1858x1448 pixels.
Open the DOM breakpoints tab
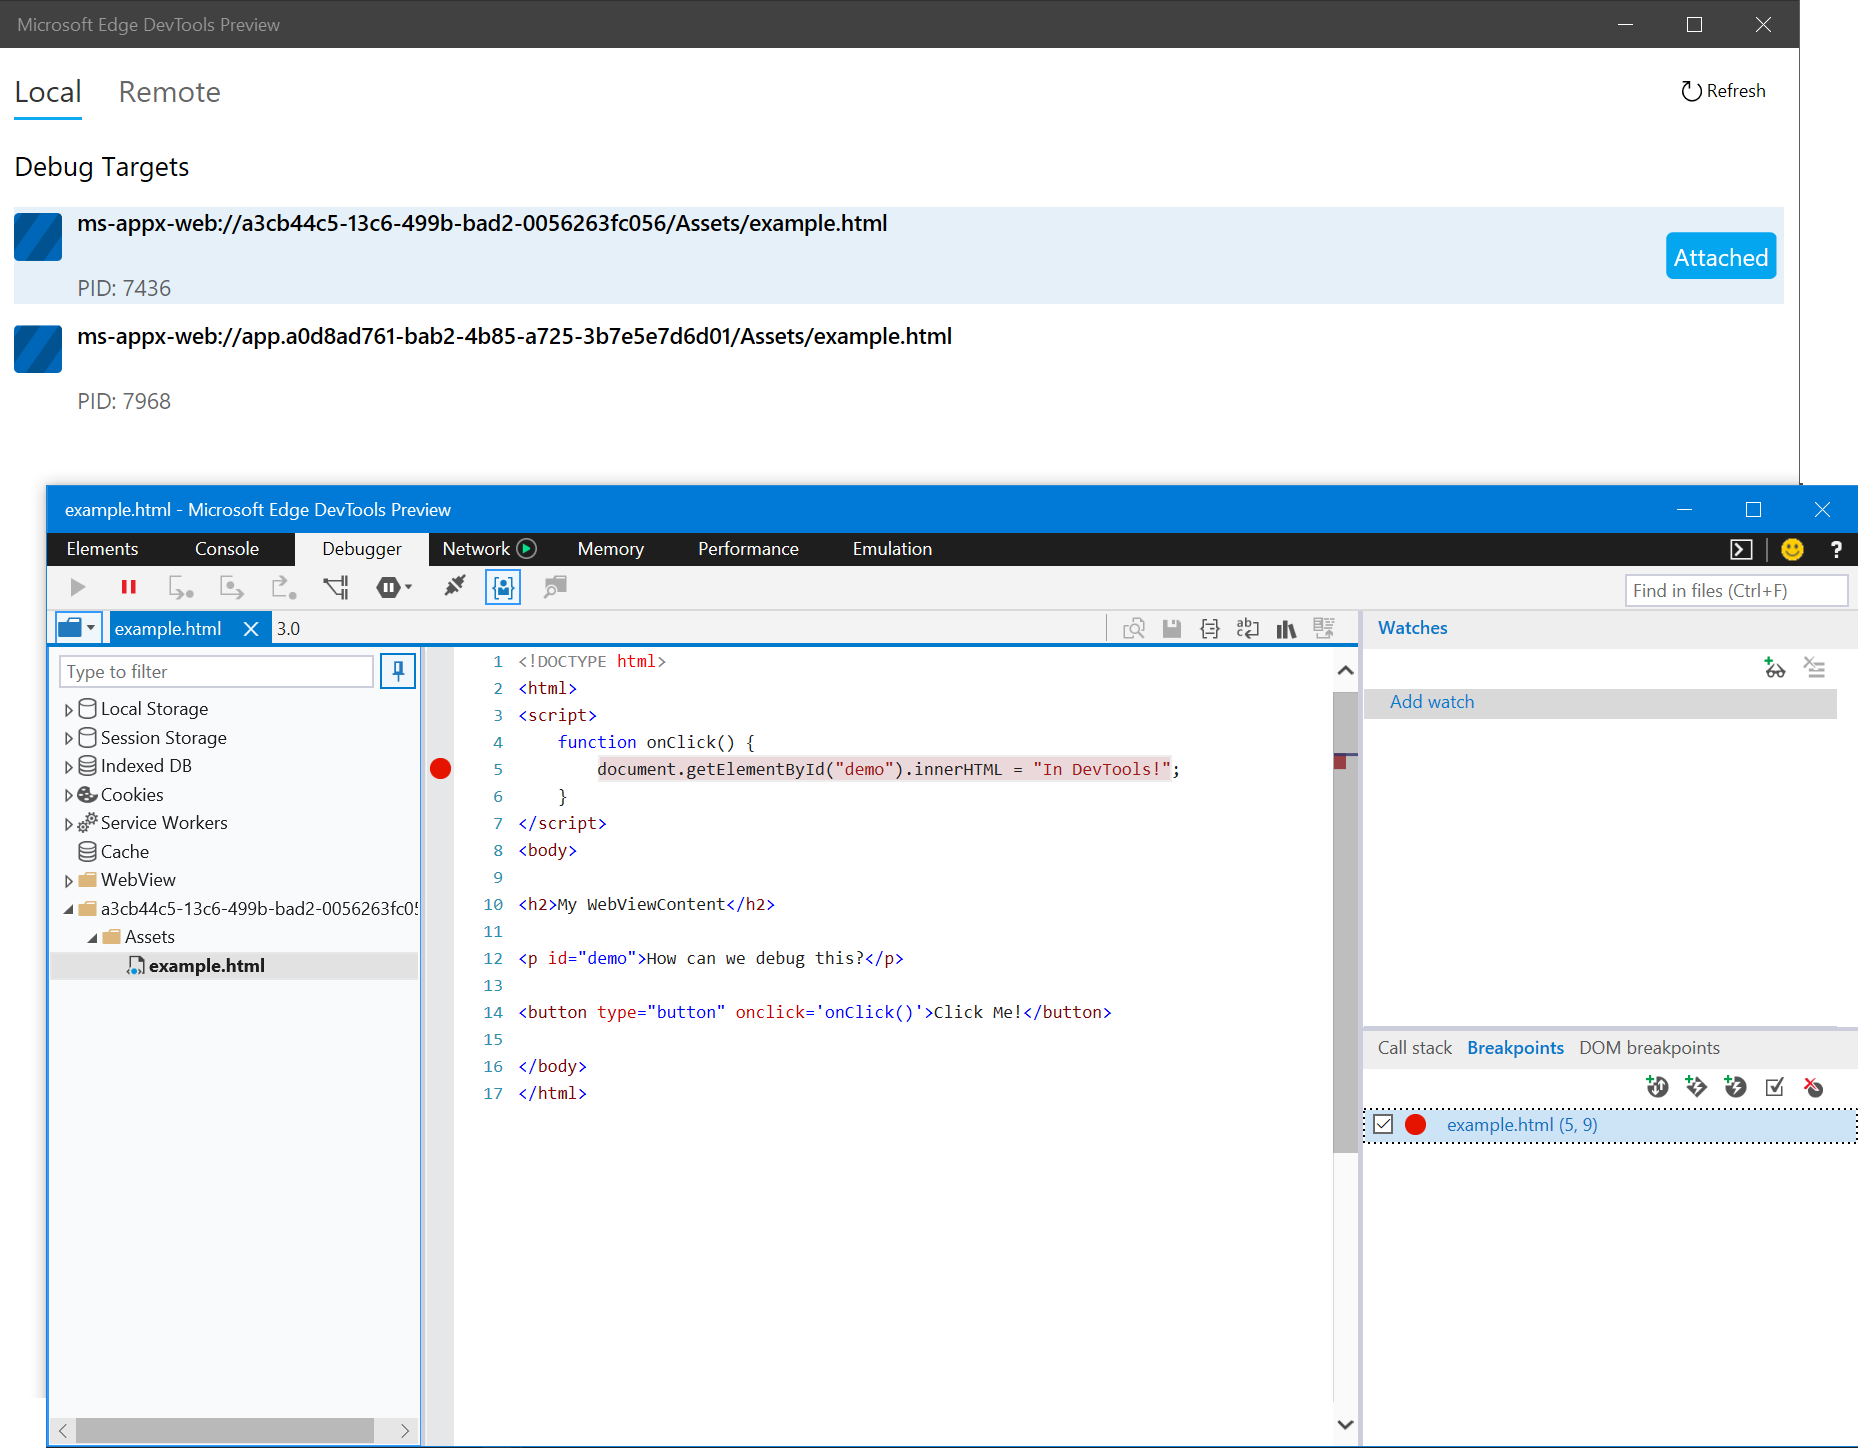(1649, 1047)
